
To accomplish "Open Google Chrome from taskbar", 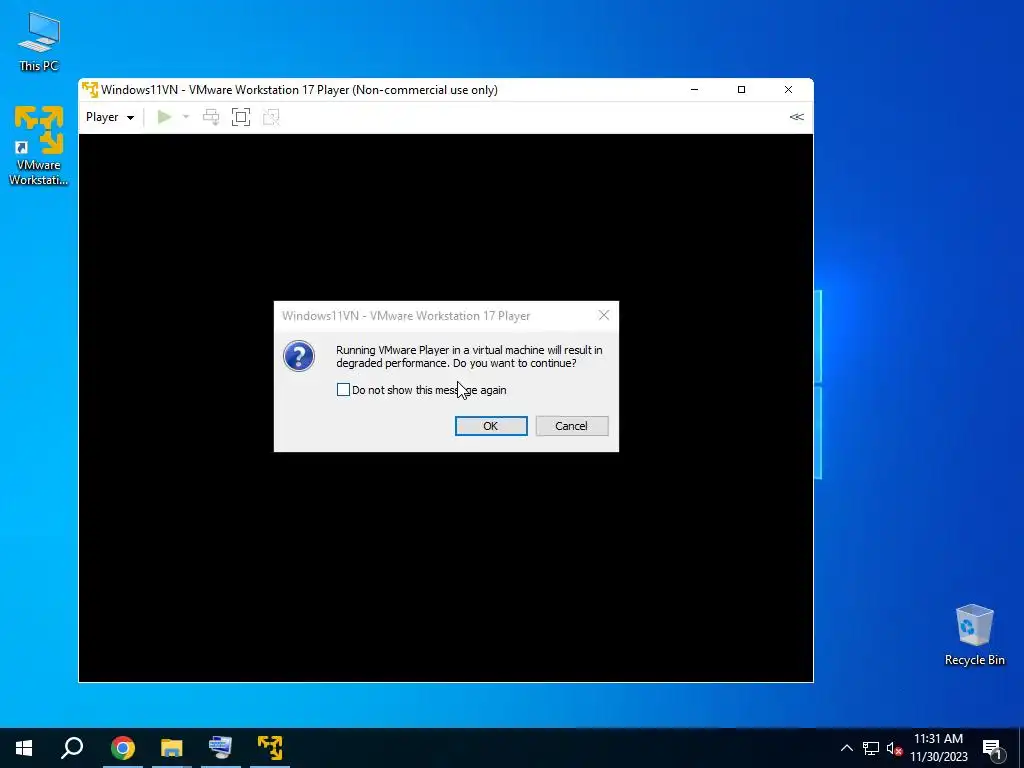I will pyautogui.click(x=123, y=748).
